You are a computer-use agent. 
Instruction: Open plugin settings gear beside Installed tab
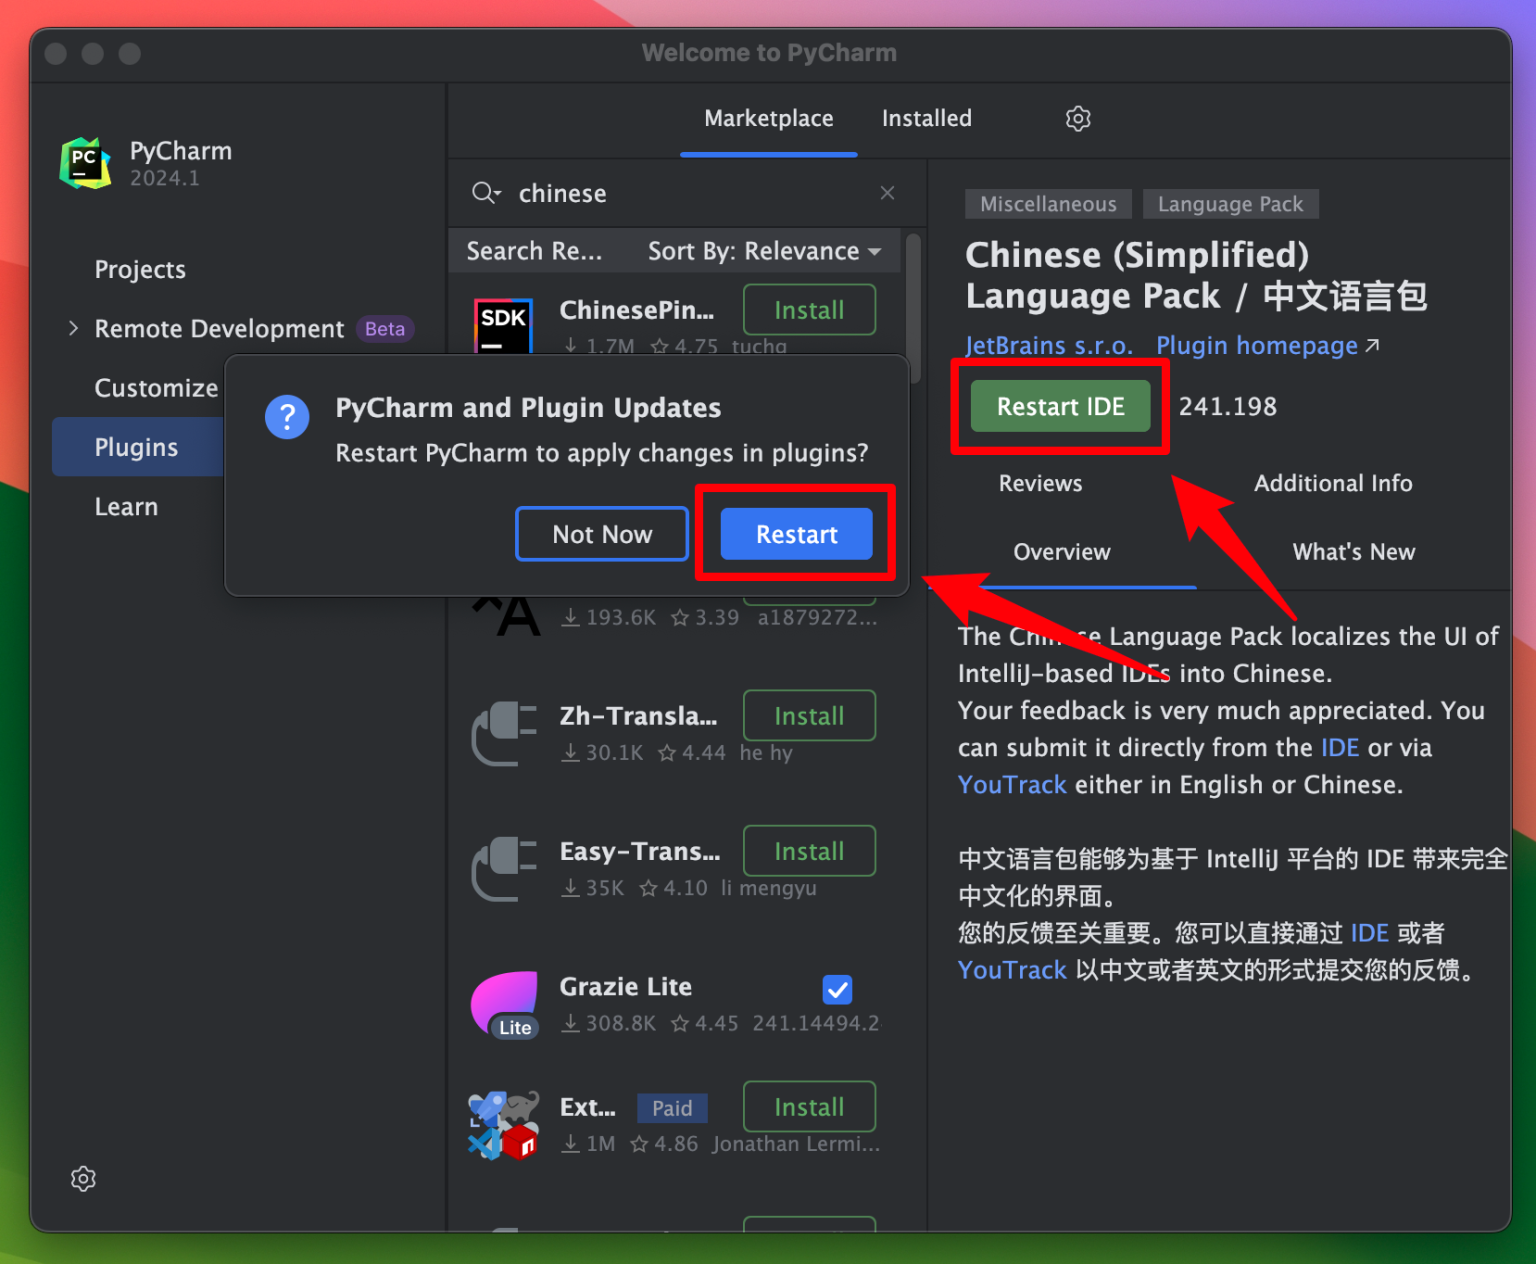coord(1077,119)
